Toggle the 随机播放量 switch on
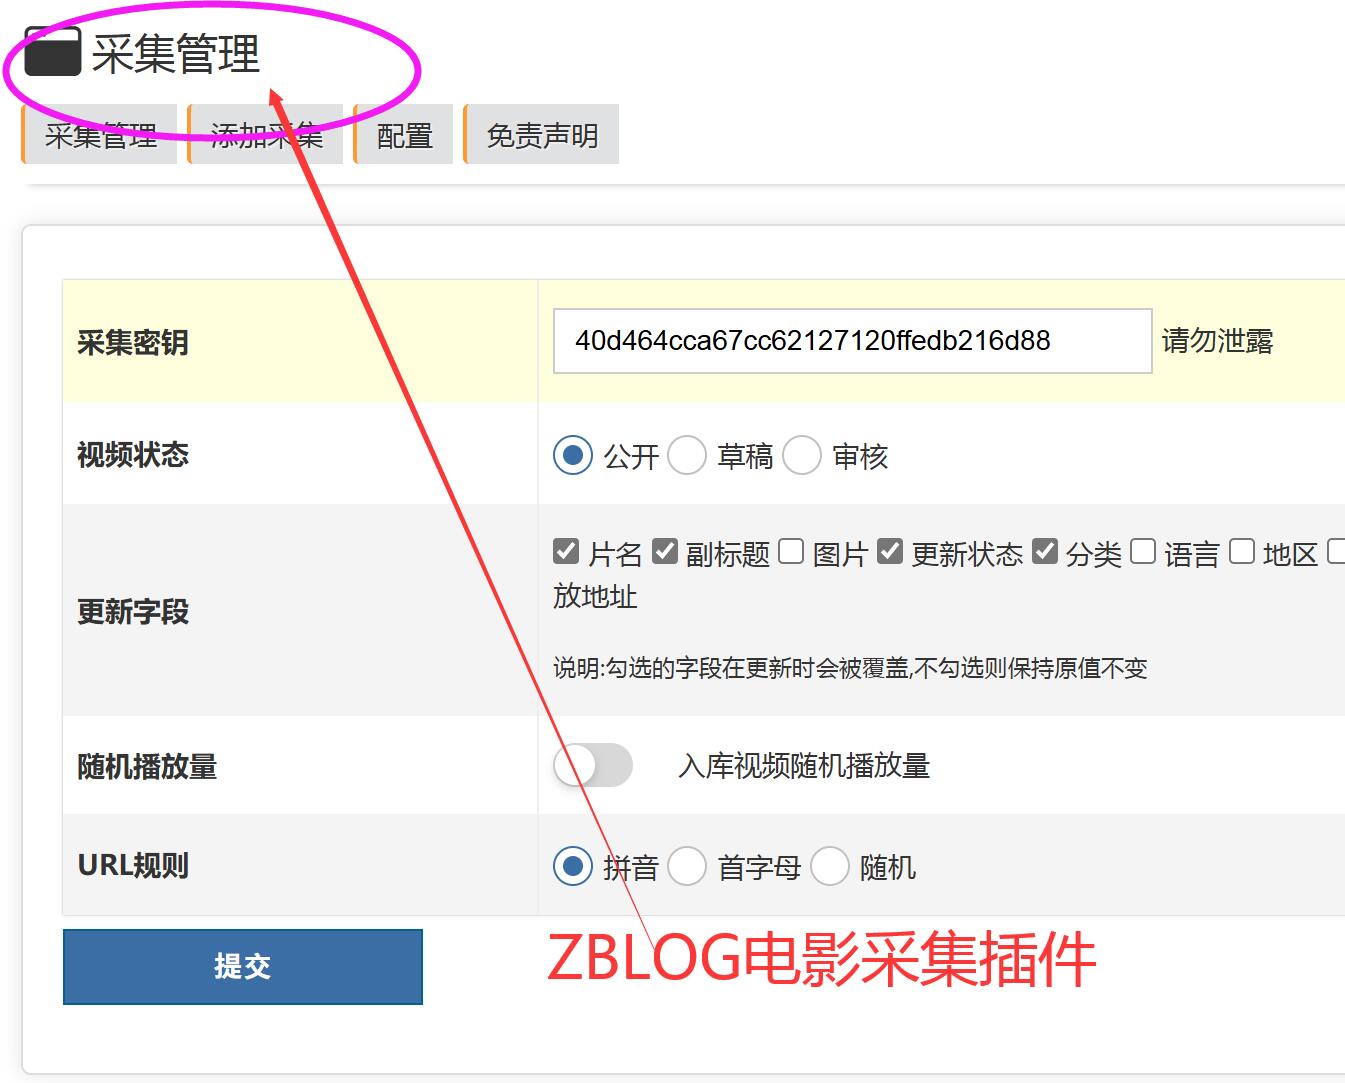1345x1083 pixels. [593, 766]
